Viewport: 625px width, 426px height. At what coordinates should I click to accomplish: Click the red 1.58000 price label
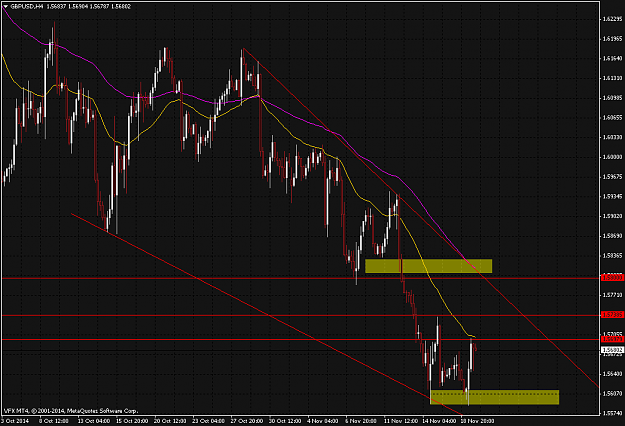tap(613, 277)
